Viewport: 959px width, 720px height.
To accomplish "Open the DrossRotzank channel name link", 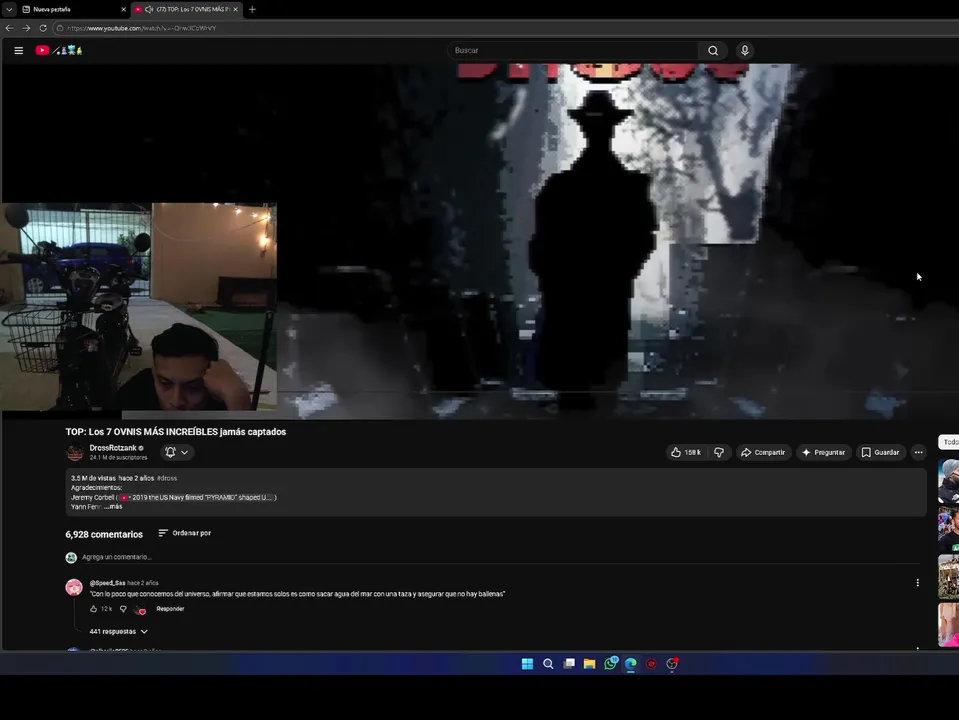I will pyautogui.click(x=113, y=448).
